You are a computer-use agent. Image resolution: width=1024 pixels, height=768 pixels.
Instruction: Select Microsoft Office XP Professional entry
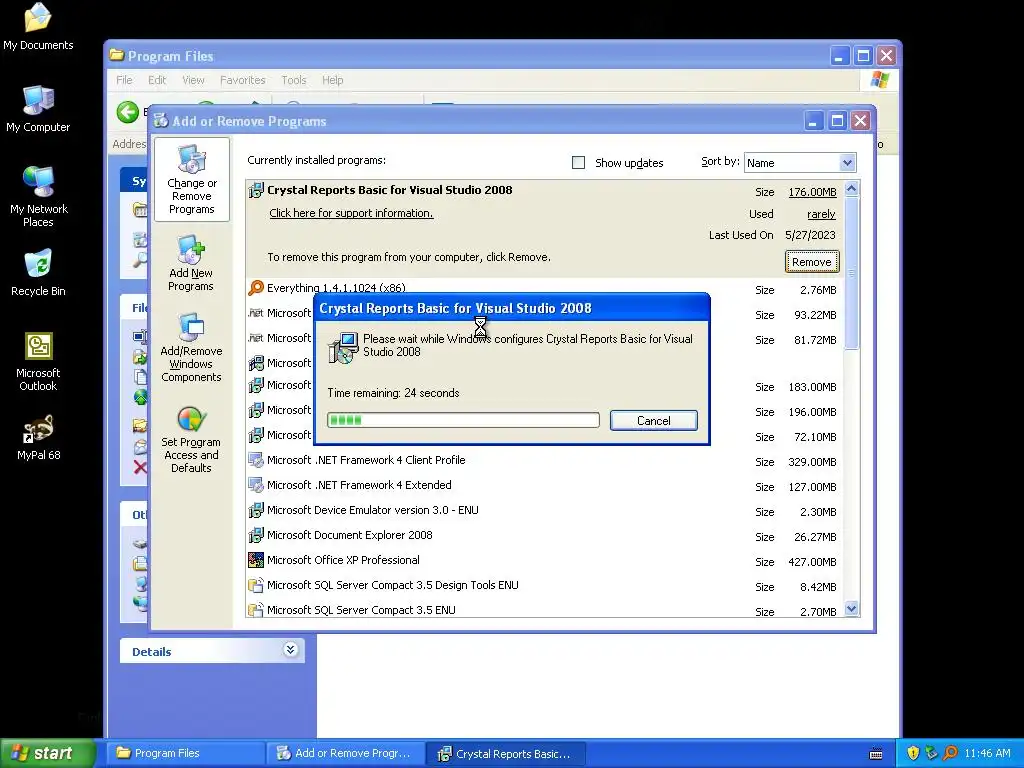coord(543,560)
